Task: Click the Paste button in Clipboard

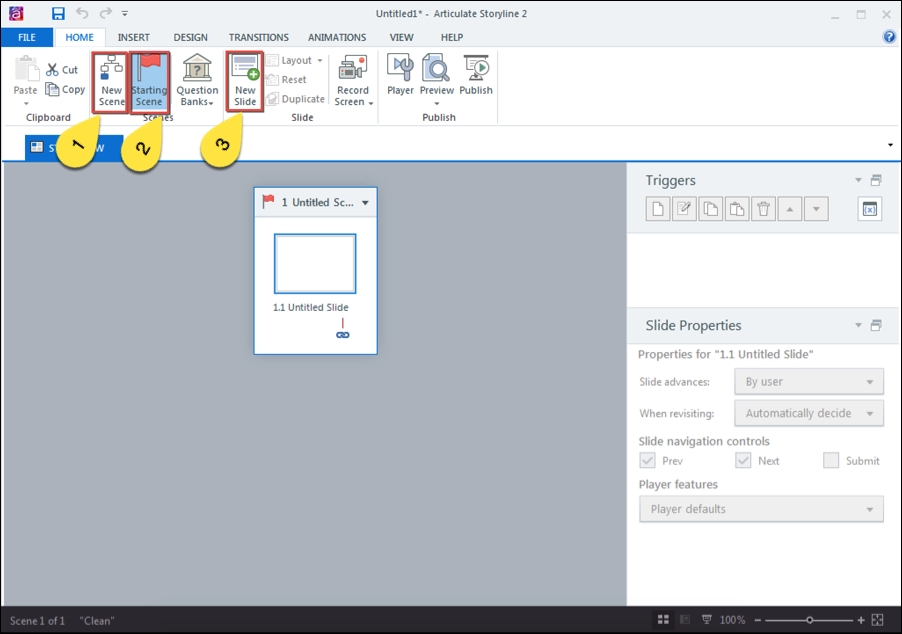Action: pyautogui.click(x=25, y=81)
